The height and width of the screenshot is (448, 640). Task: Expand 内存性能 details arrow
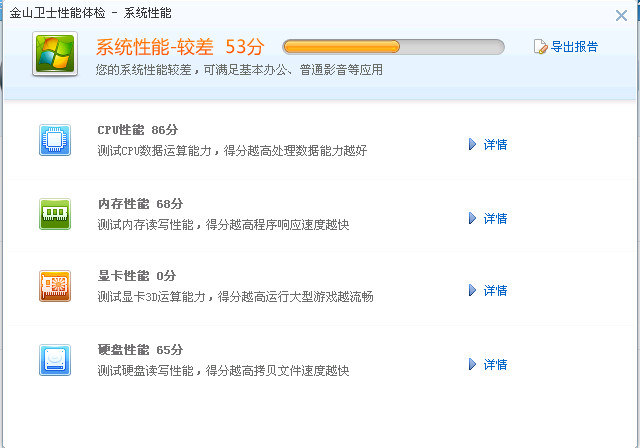click(x=472, y=218)
